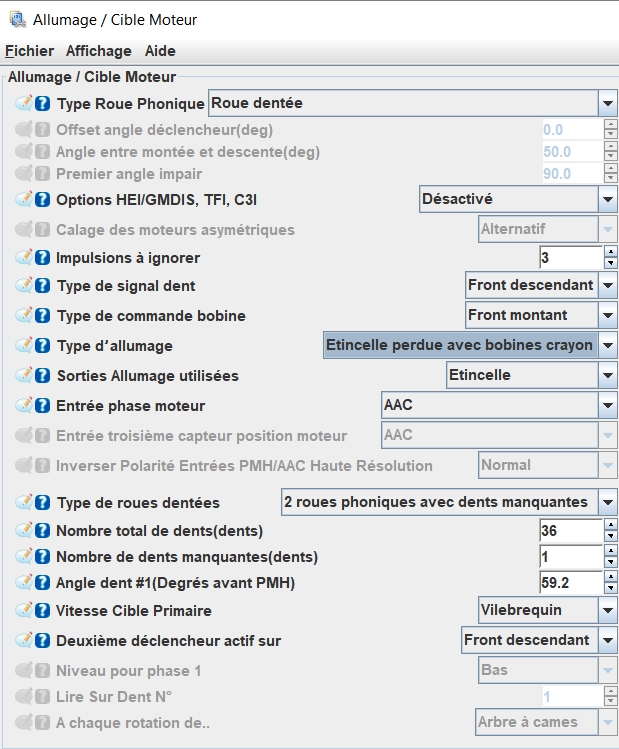Open the Aide menu
Image resolution: width=619 pixels, height=749 pixels.
(x=160, y=51)
